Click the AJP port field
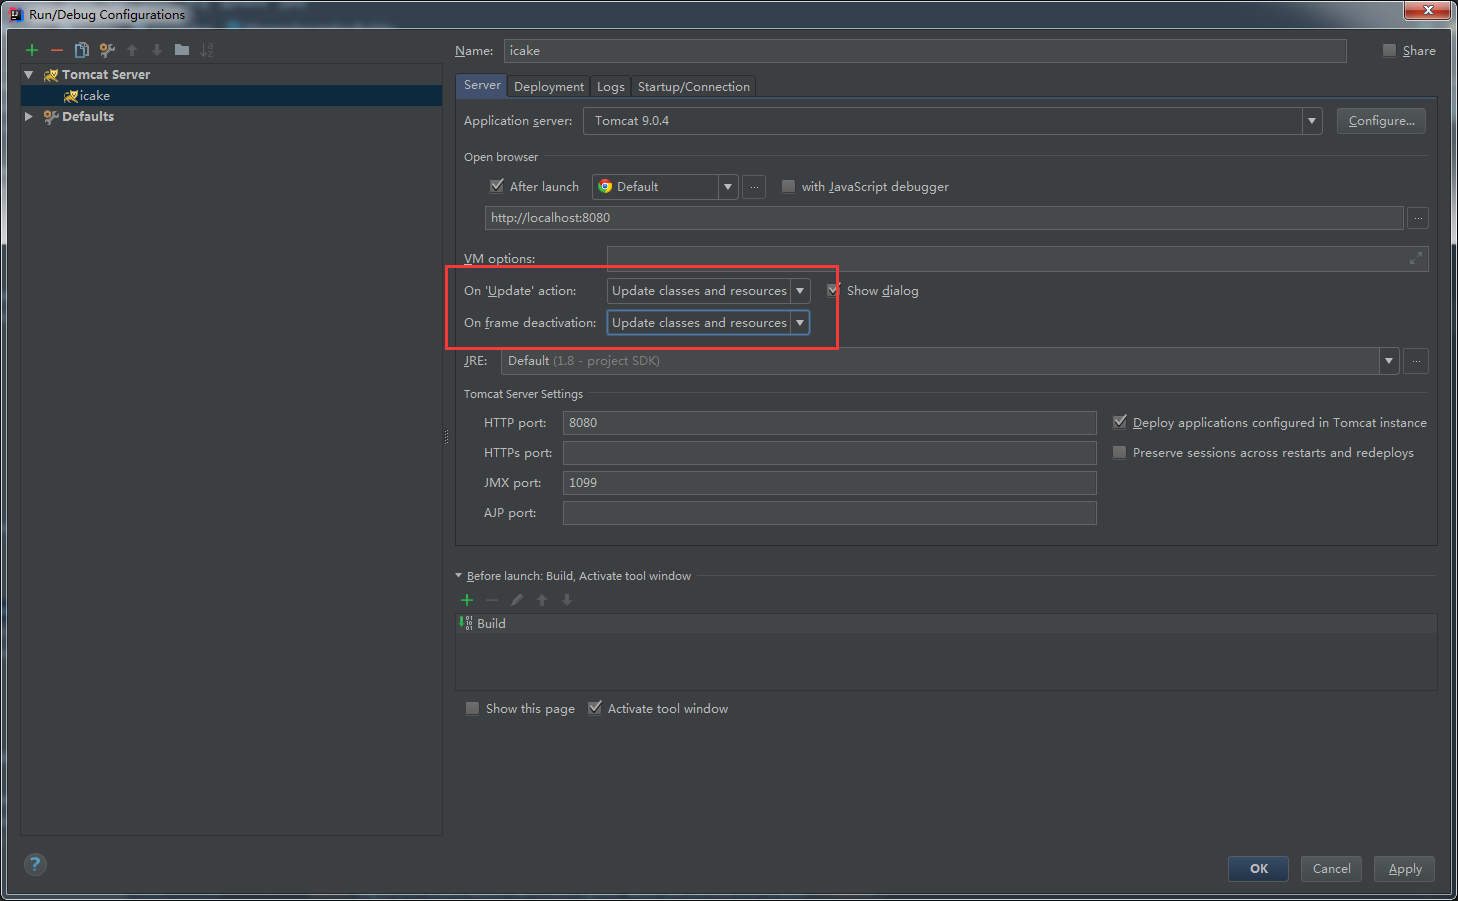Screen dimensions: 1458x901 tap(830, 513)
